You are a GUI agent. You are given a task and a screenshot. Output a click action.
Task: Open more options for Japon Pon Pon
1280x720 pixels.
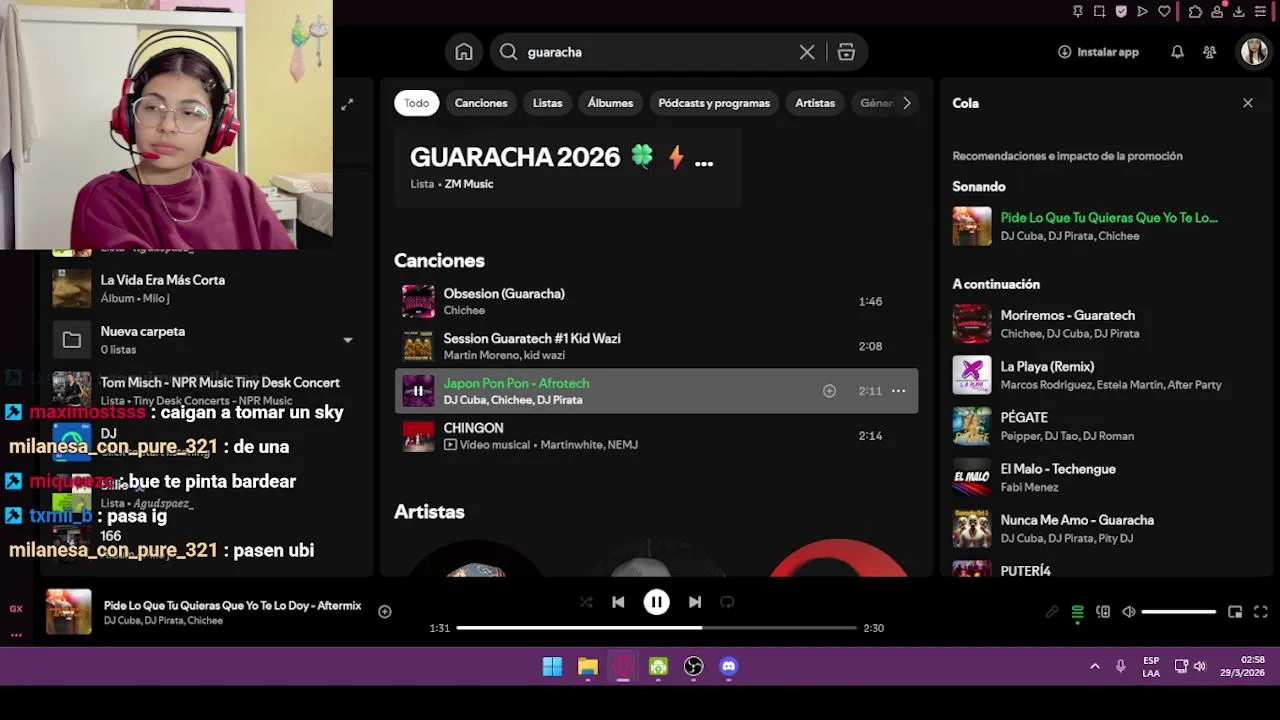pos(898,391)
